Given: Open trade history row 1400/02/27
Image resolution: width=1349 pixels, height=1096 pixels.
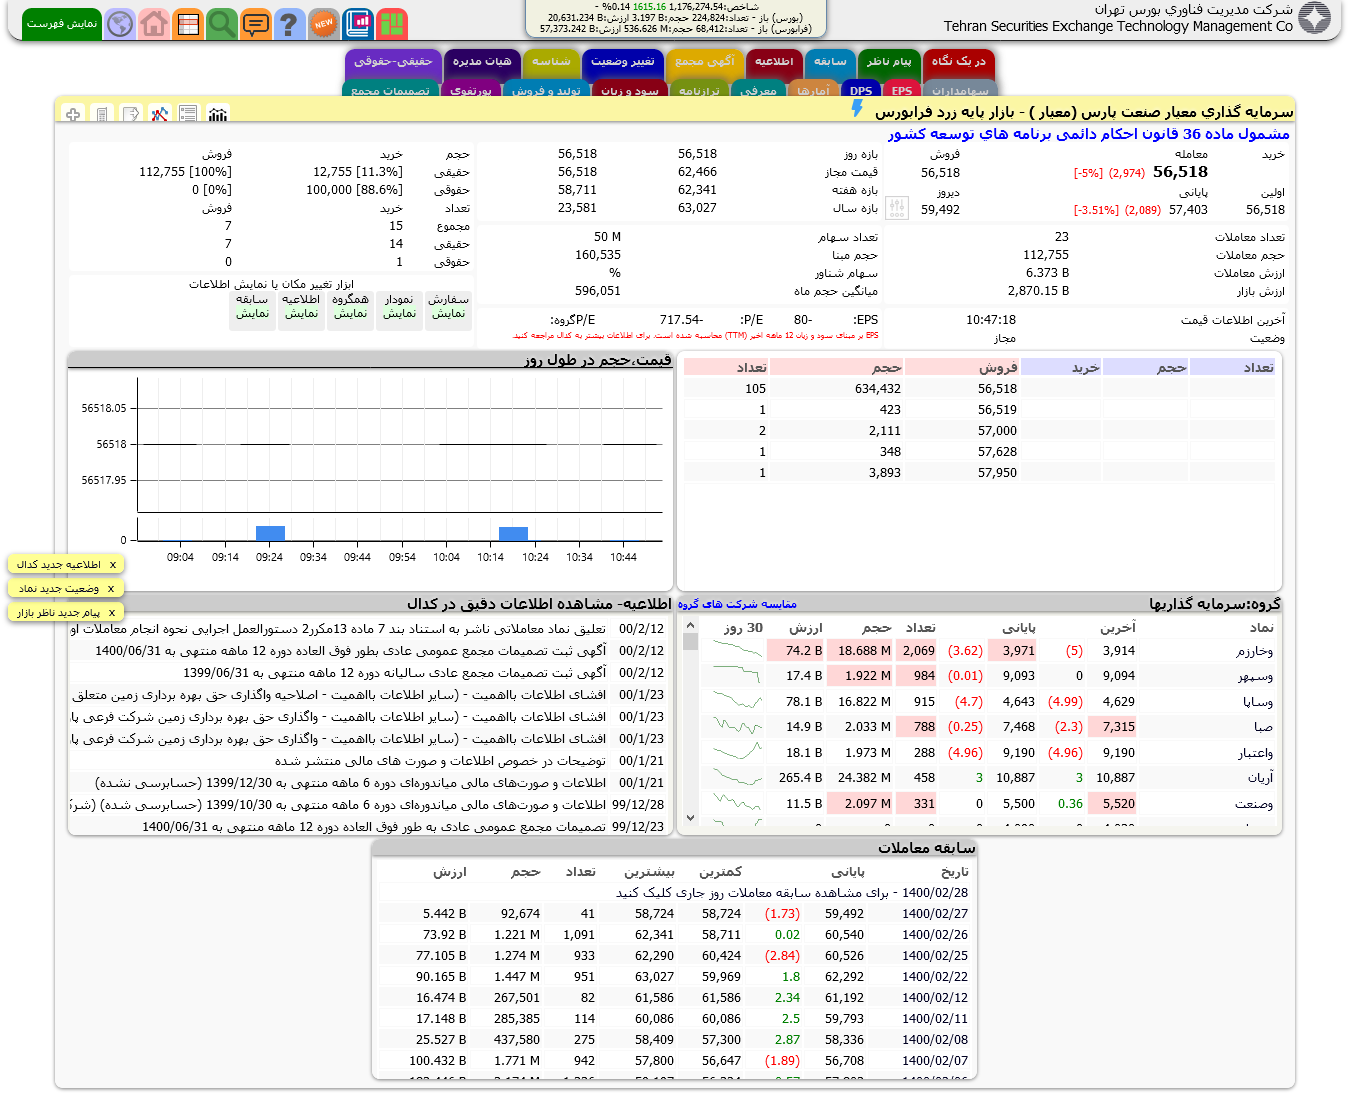Looking at the screenshot, I should pyautogui.click(x=675, y=914).
